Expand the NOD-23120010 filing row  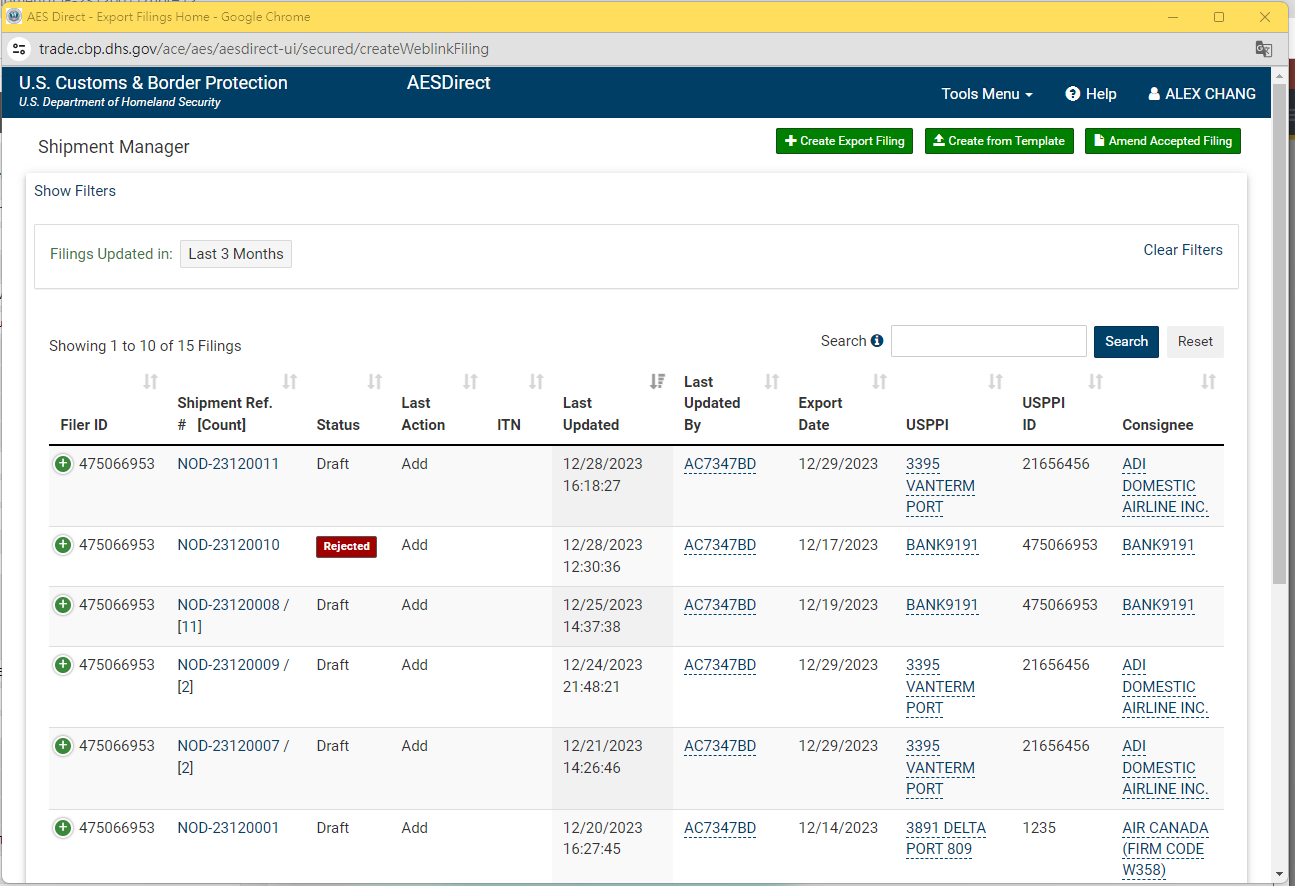pyautogui.click(x=62, y=545)
